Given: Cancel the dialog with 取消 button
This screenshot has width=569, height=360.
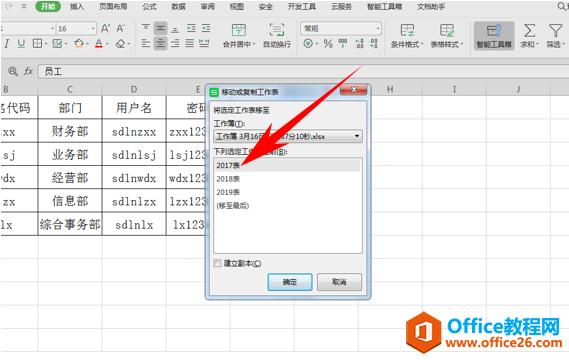Looking at the screenshot, I should [339, 282].
